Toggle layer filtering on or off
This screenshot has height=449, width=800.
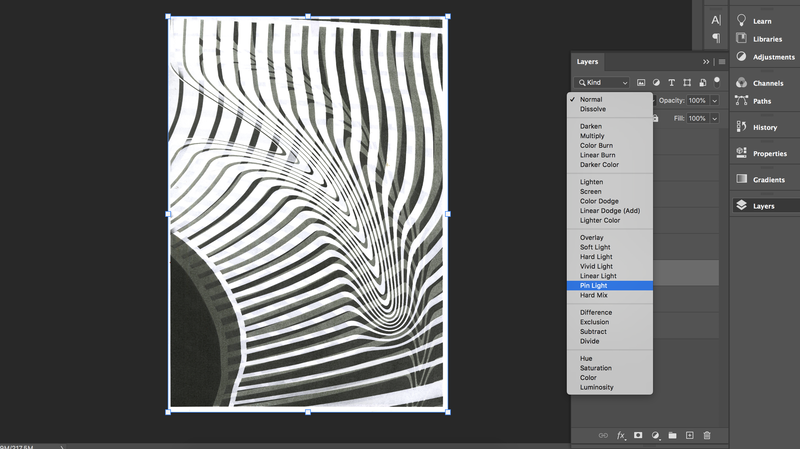click(x=717, y=82)
